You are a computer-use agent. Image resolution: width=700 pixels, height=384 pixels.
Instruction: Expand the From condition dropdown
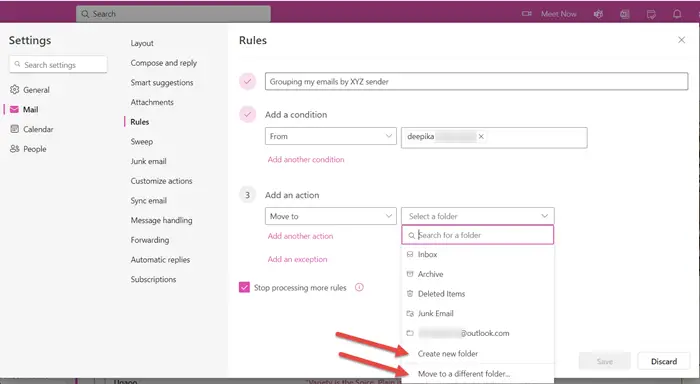[x=330, y=136]
